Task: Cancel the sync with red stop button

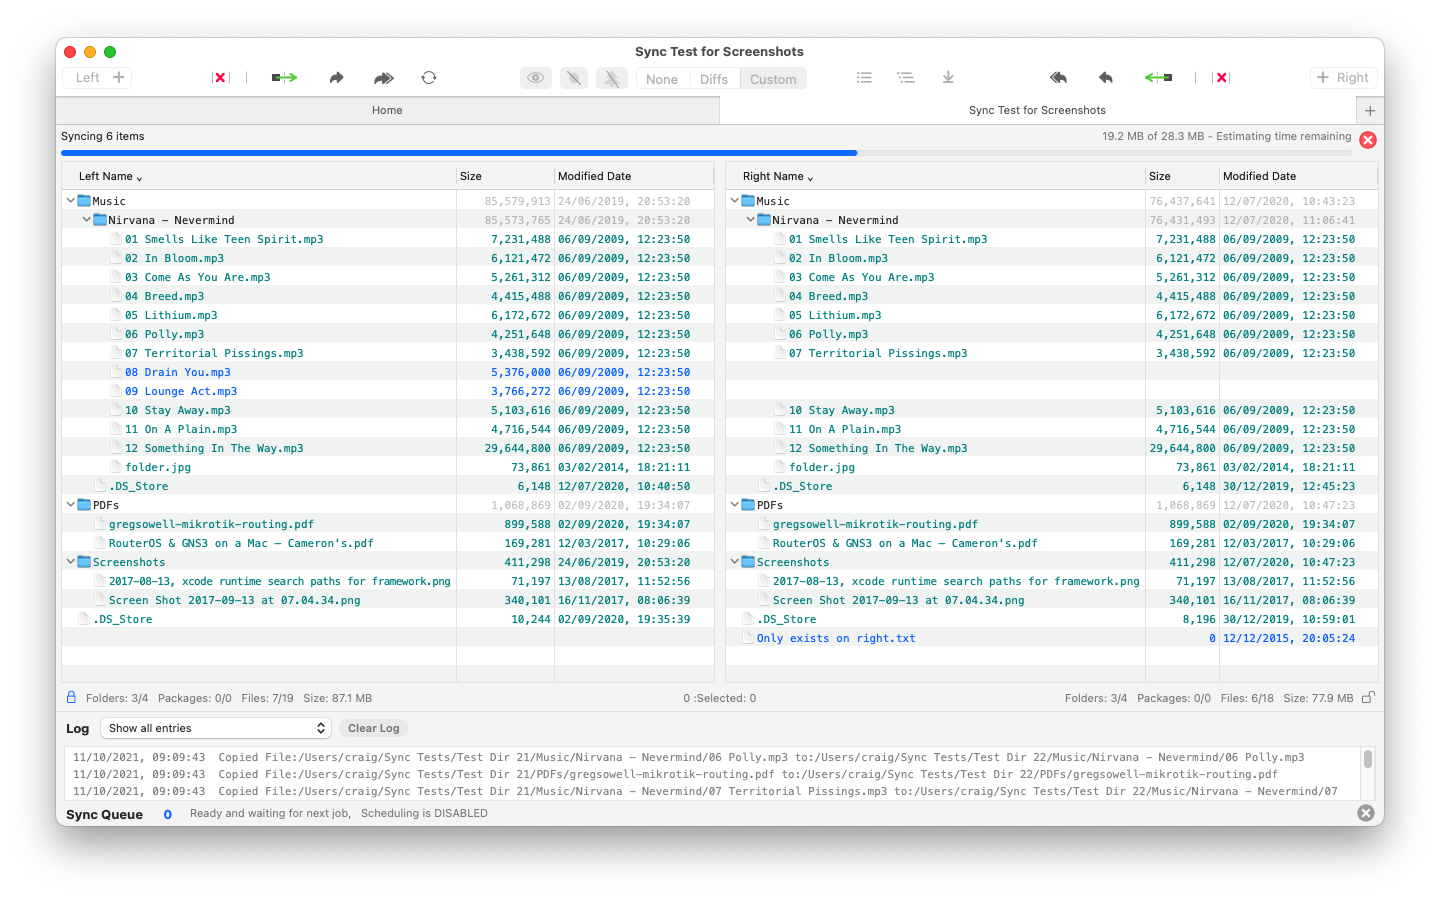Action: (1368, 140)
